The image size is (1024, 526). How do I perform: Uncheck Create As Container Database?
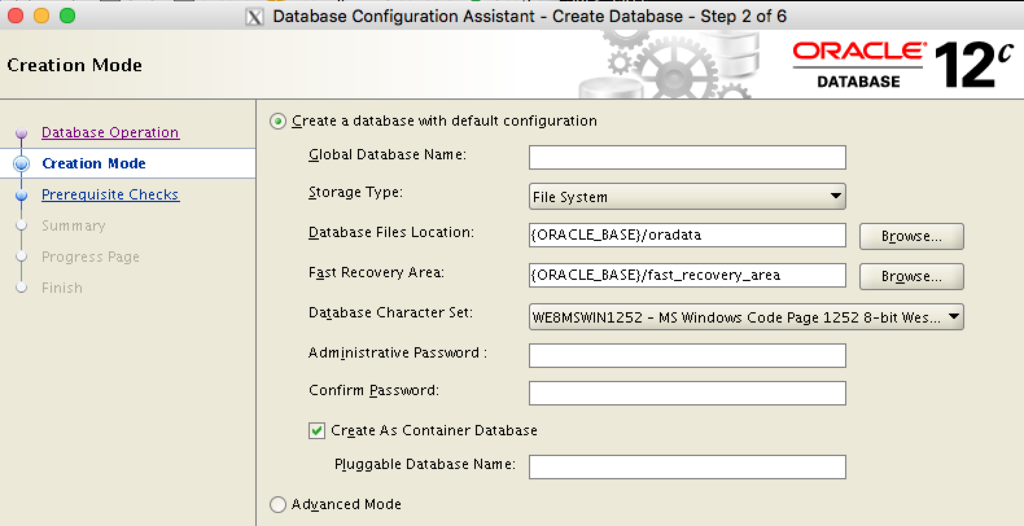click(x=317, y=431)
